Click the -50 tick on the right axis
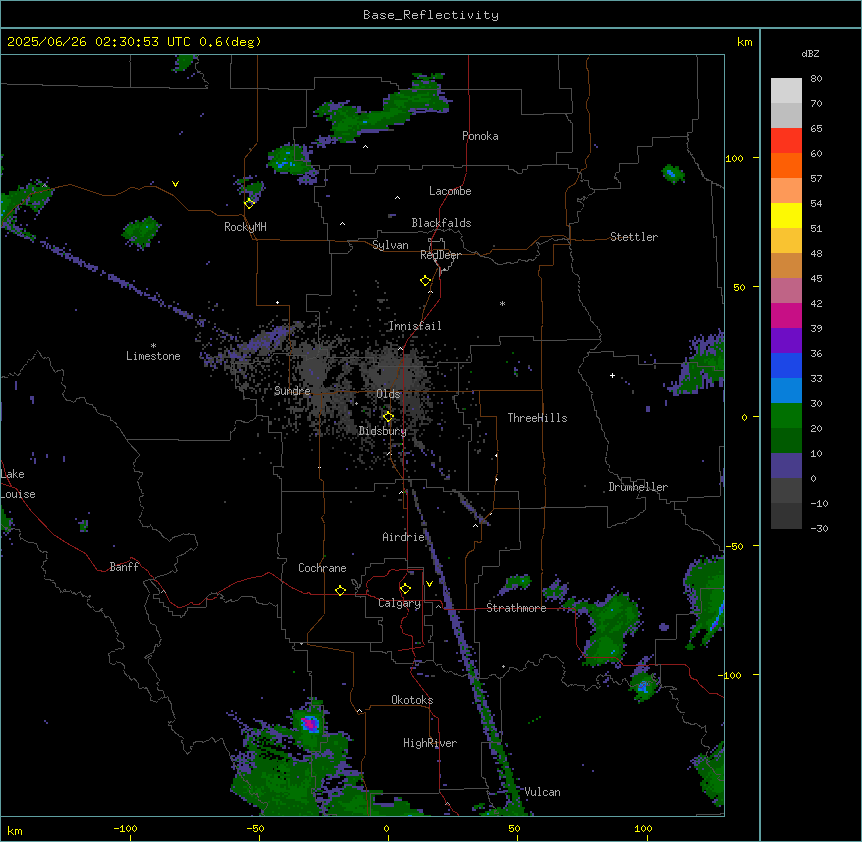Image resolution: width=862 pixels, height=842 pixels. 734,546
